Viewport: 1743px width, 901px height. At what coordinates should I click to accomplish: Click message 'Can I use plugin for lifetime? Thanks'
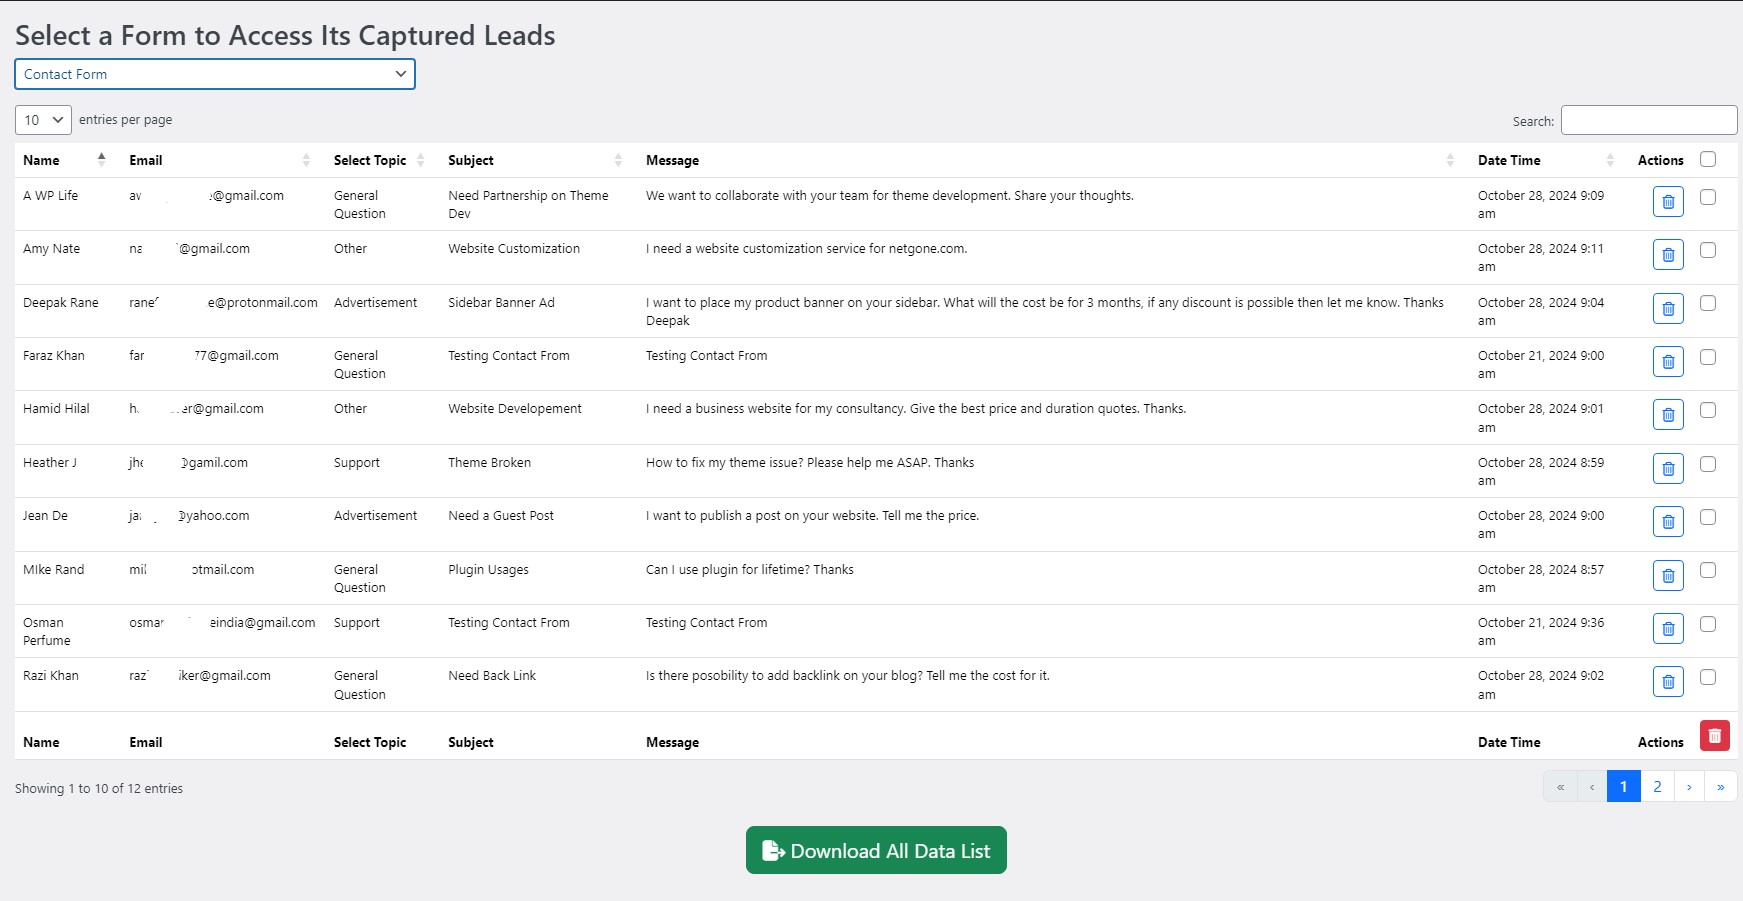pyautogui.click(x=750, y=569)
